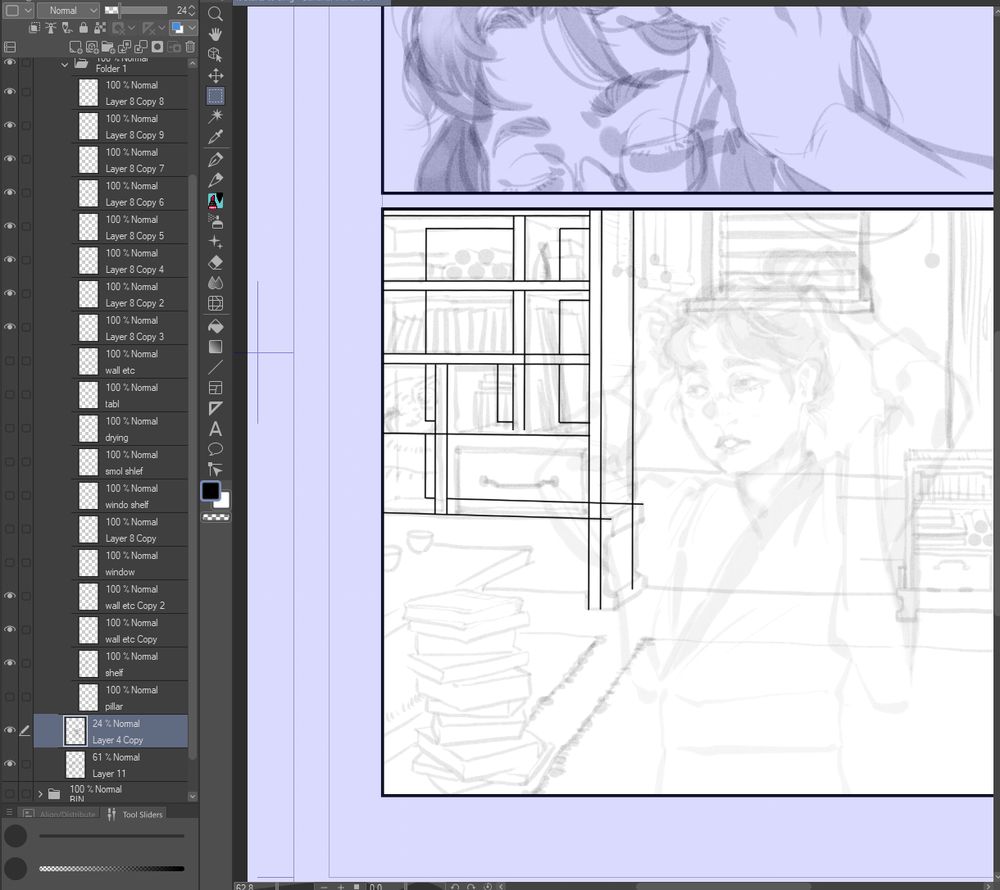Screen dimensions: 1000x890
Task: Switch to the Align/Distribute tab
Action: [59, 815]
